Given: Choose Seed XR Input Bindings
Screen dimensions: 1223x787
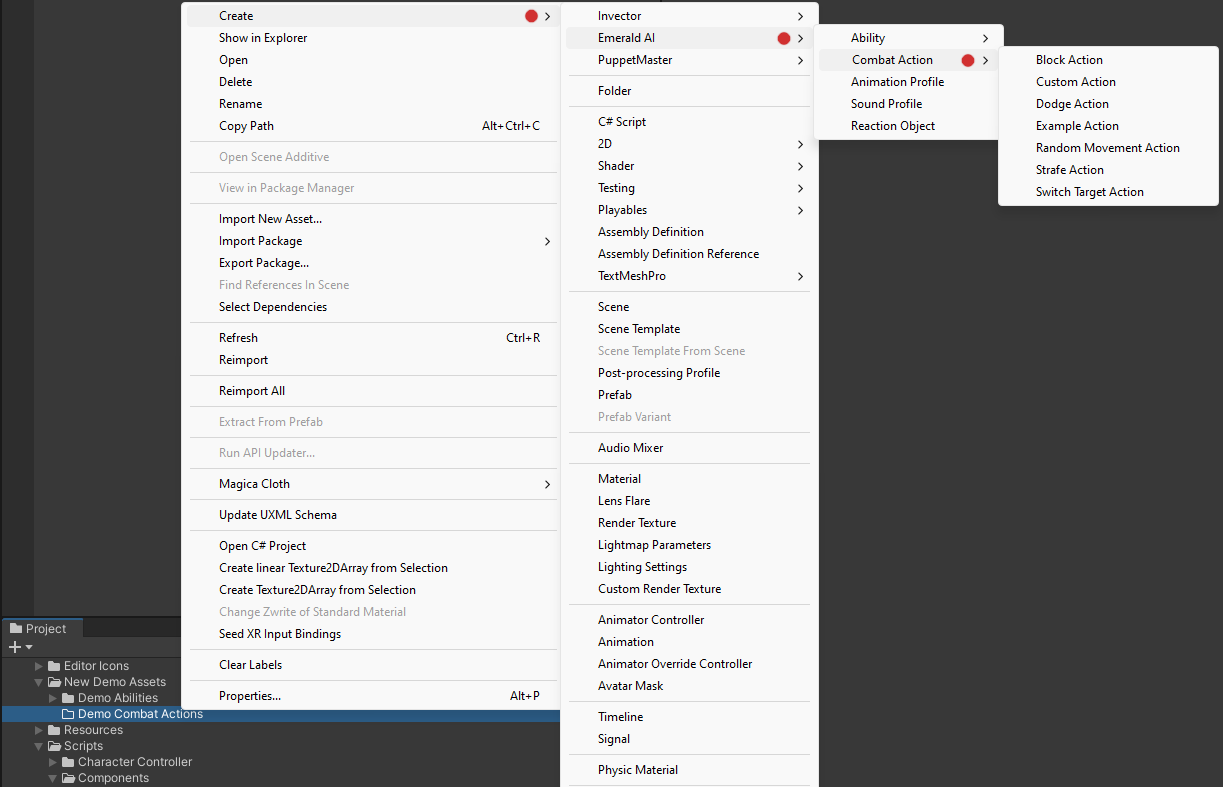Looking at the screenshot, I should [371, 634].
